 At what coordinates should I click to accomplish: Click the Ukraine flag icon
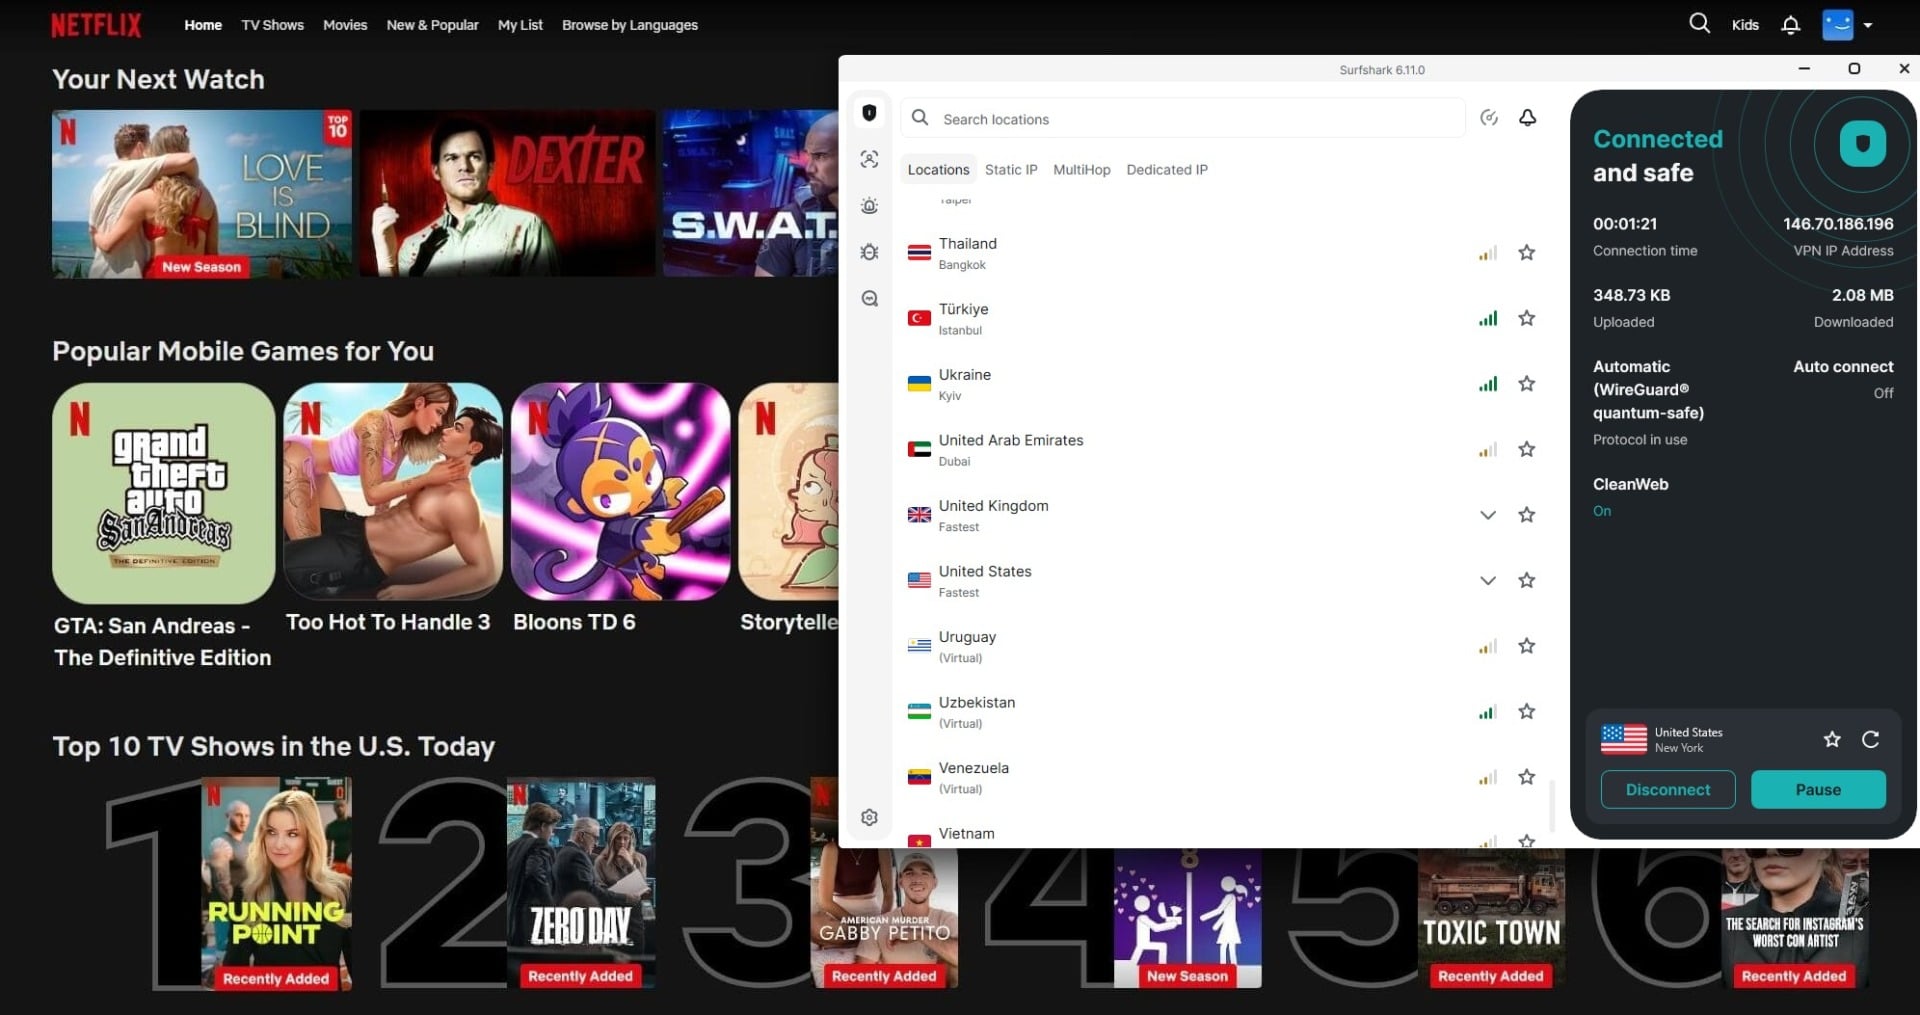click(x=919, y=384)
